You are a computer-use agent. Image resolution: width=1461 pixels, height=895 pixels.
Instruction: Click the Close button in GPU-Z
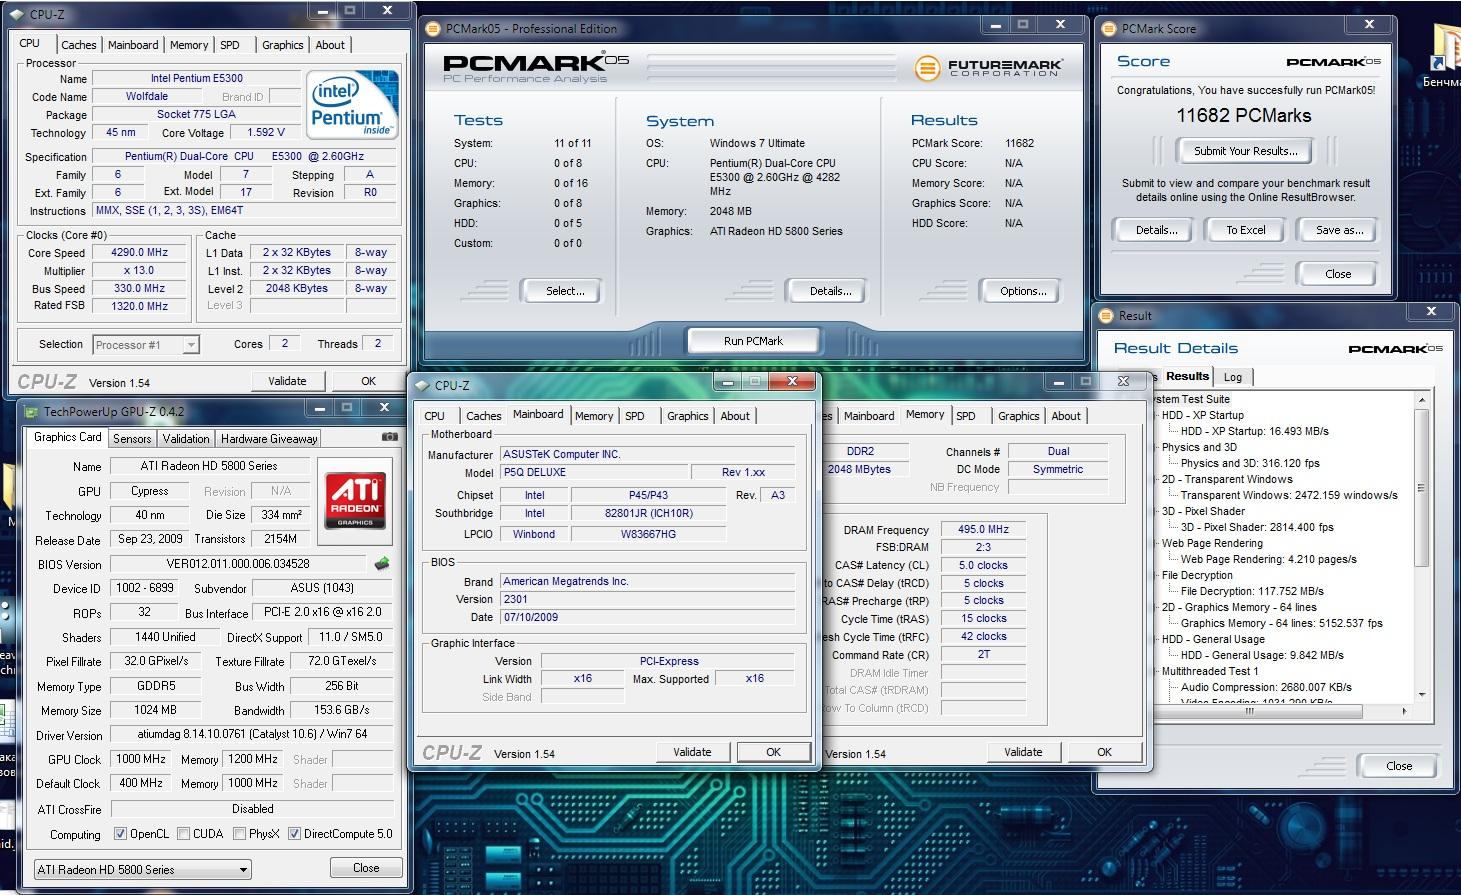(x=366, y=868)
